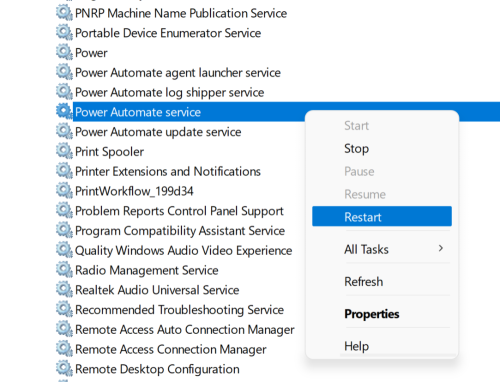500x382 pixels.
Task: Click the gear icon beside PrintWorkflow_199d34
Action: click(x=64, y=191)
